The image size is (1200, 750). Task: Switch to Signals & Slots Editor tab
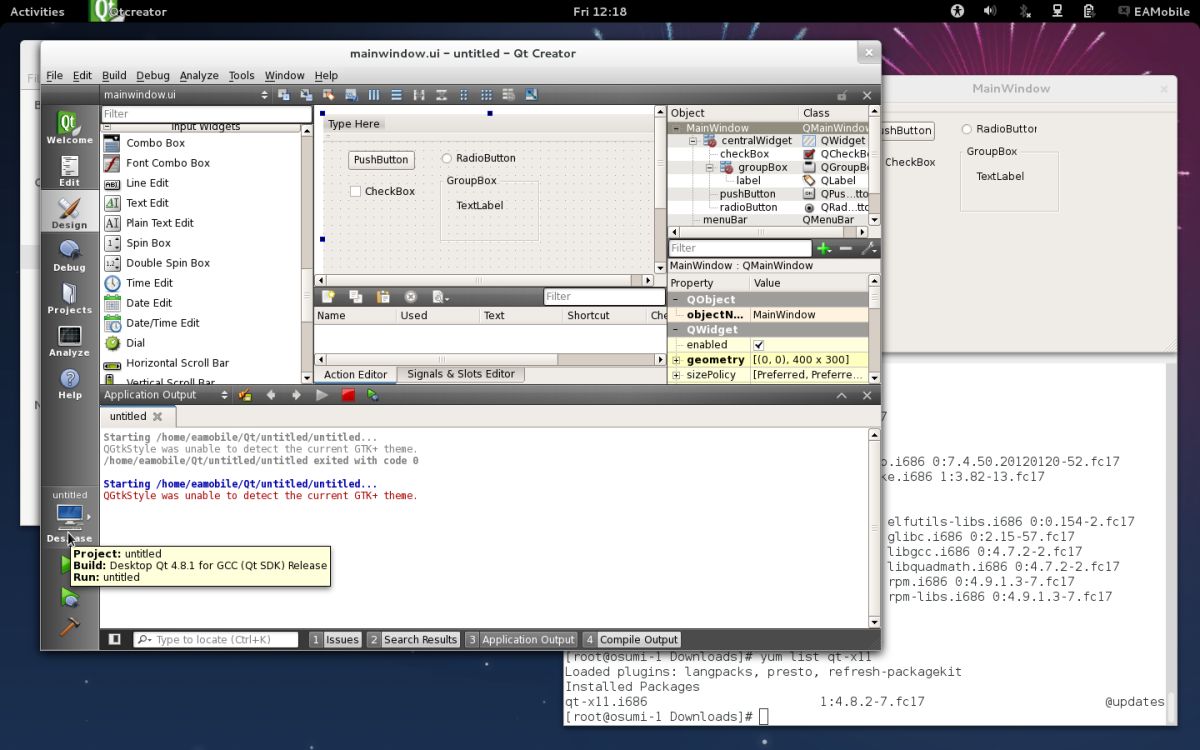click(x=460, y=374)
